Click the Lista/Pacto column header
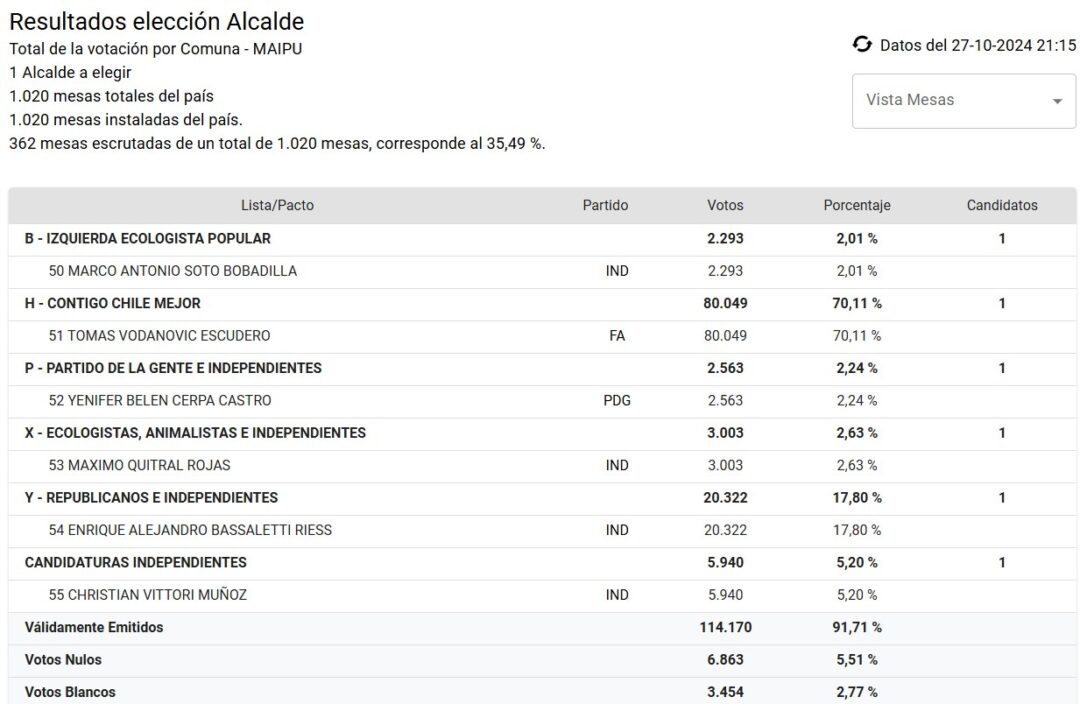The height and width of the screenshot is (704, 1080). [x=277, y=205]
